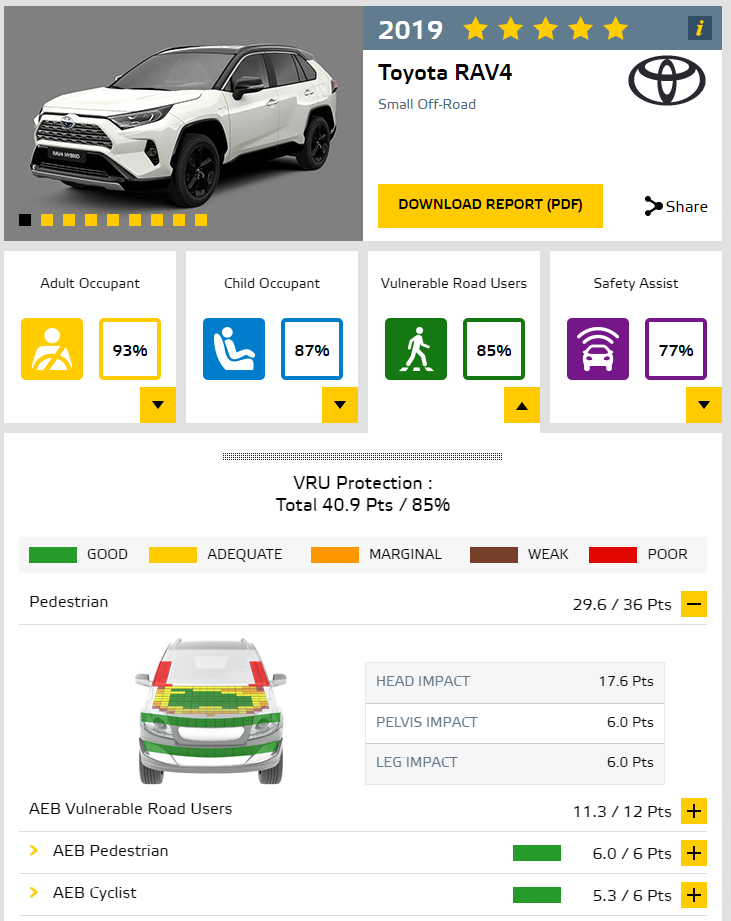
Task: Click the green GOOD legend swatch
Action: coord(53,554)
